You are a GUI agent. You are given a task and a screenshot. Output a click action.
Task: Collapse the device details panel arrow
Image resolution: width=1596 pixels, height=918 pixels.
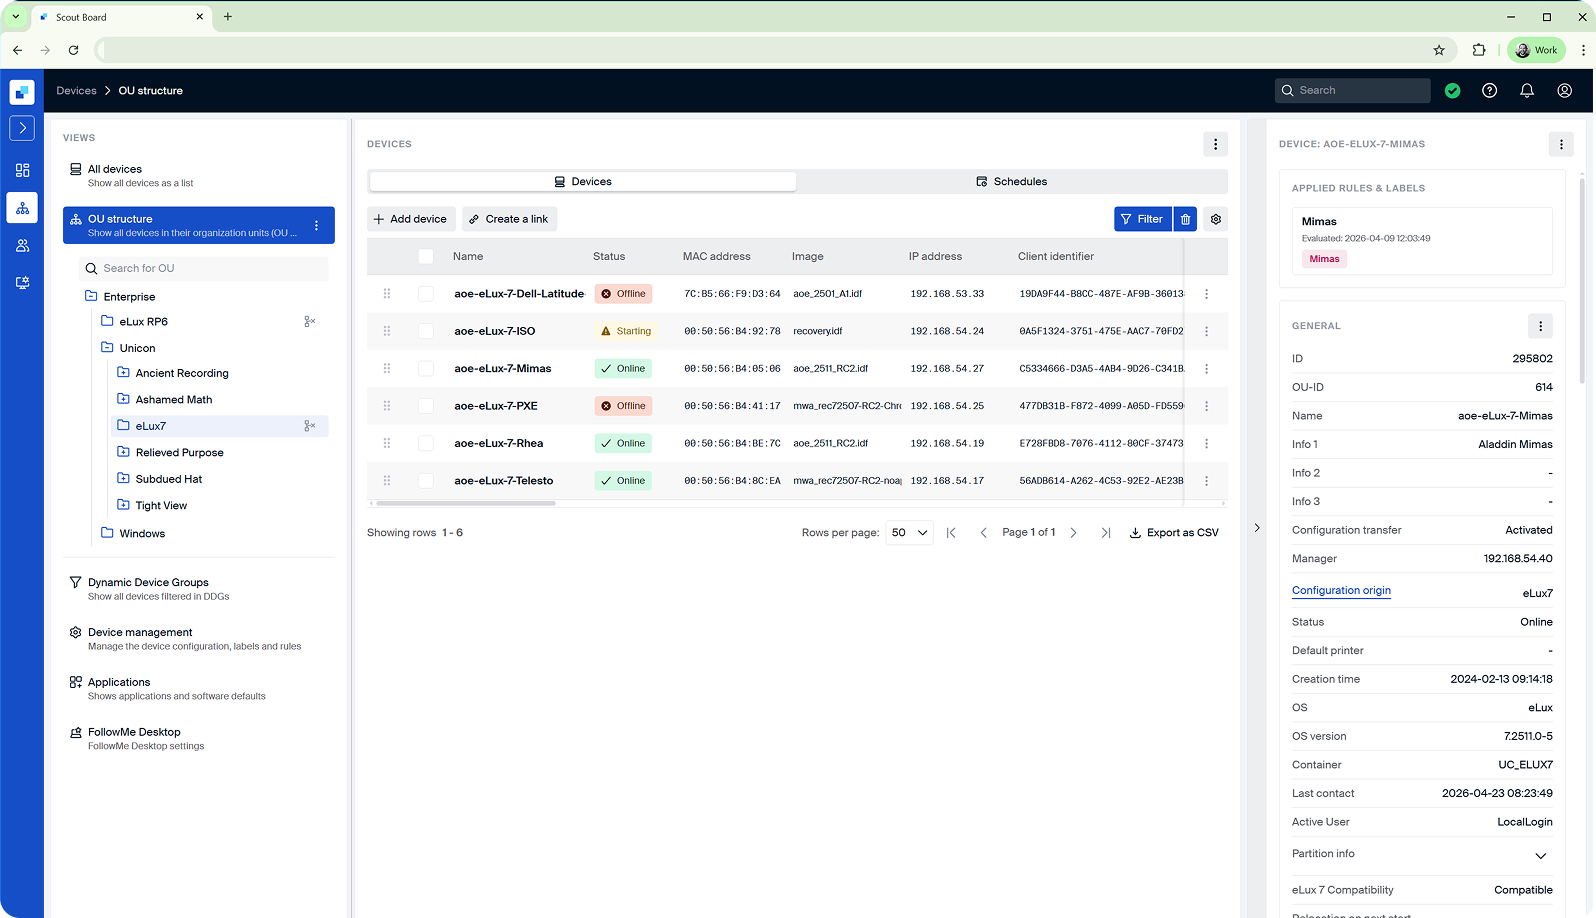point(1257,528)
